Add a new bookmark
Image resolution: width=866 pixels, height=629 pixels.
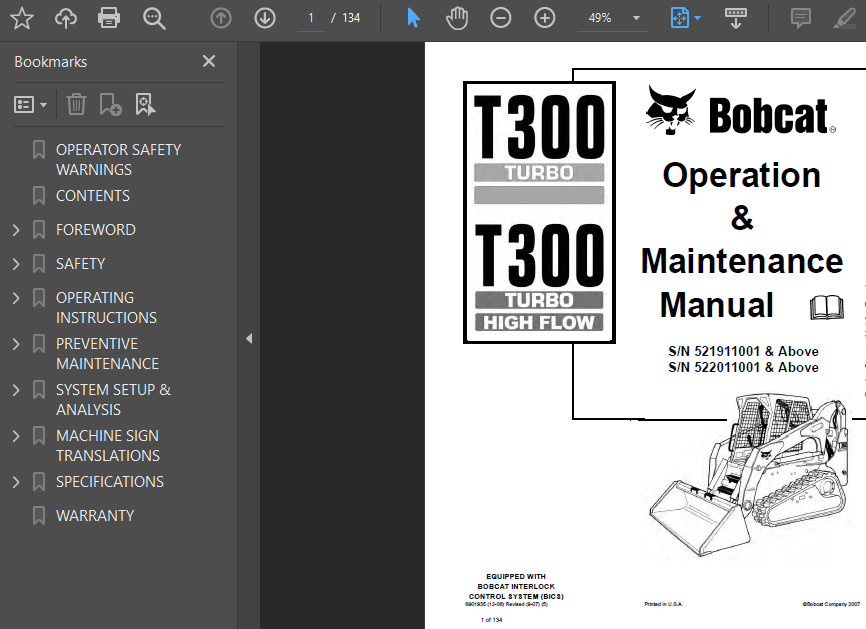coord(110,104)
